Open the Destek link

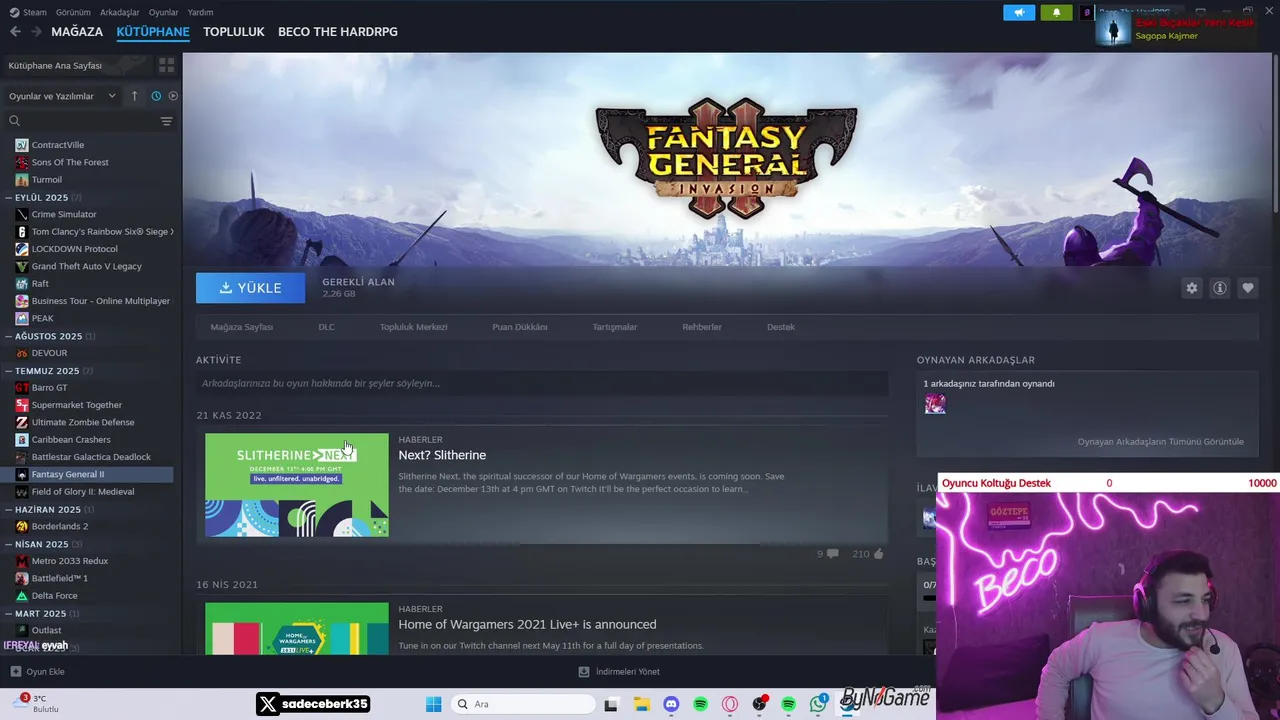tap(780, 327)
